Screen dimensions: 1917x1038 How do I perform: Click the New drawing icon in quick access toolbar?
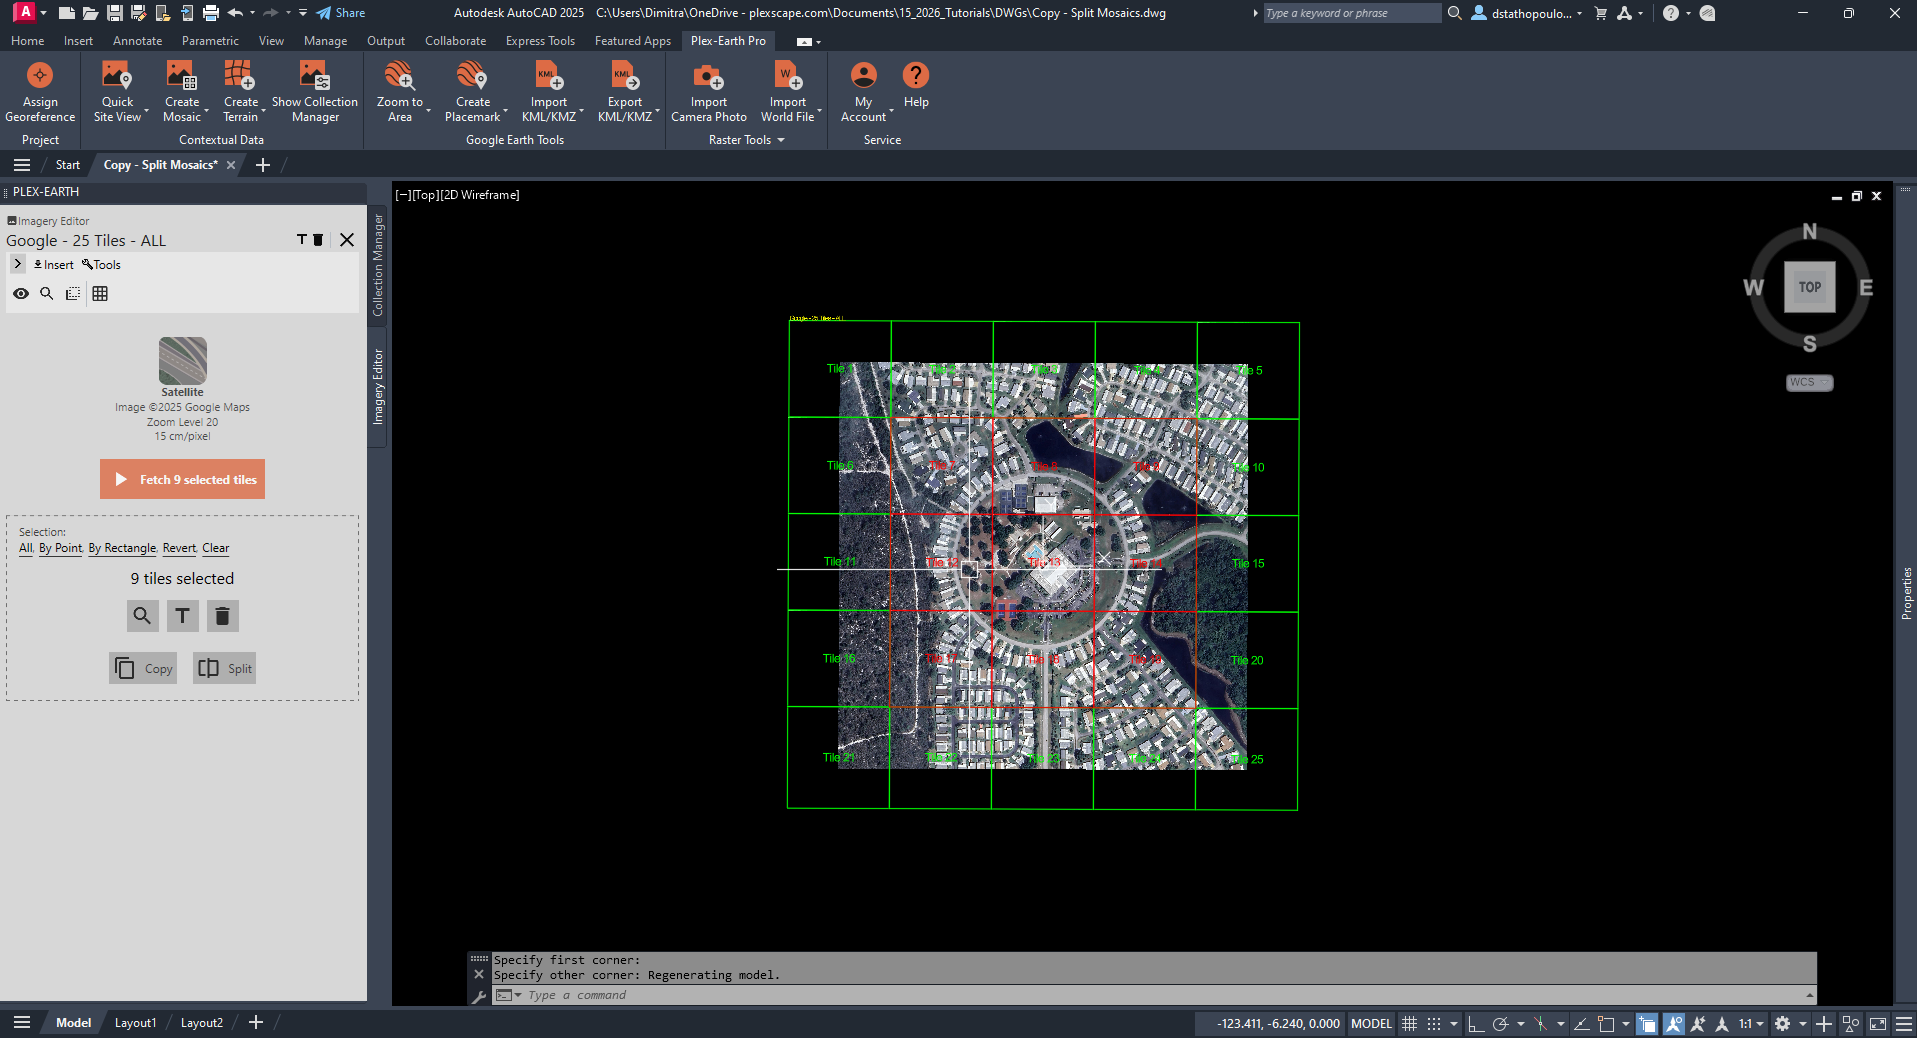coord(67,13)
